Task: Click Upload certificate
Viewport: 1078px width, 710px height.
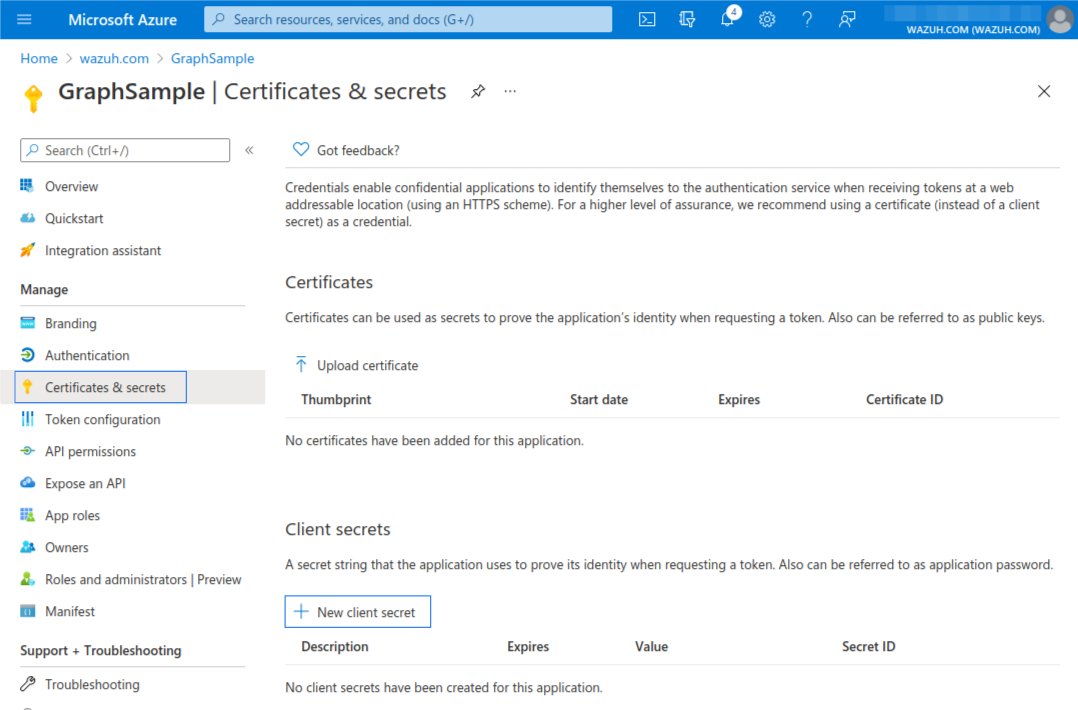Action: (357, 365)
